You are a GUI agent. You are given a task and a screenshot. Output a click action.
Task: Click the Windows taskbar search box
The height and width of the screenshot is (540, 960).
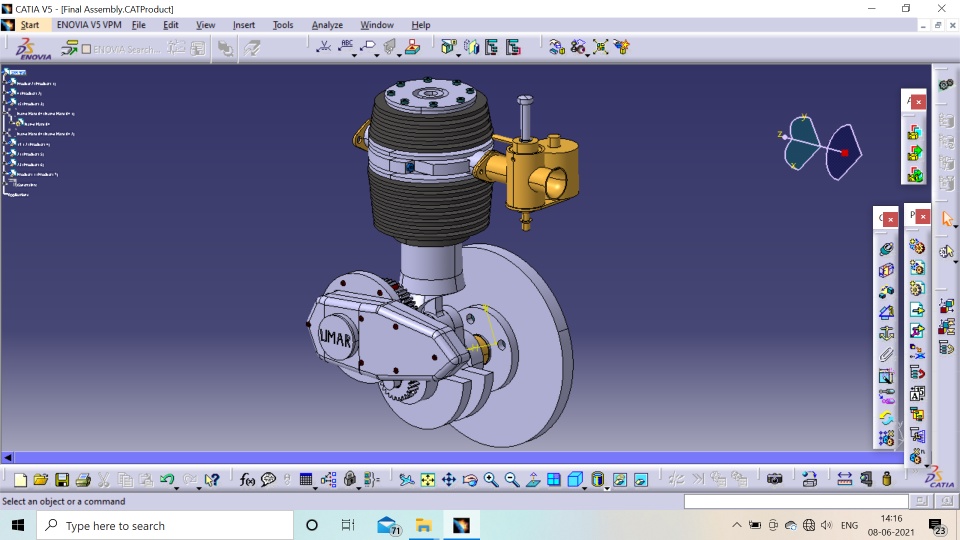(165, 525)
